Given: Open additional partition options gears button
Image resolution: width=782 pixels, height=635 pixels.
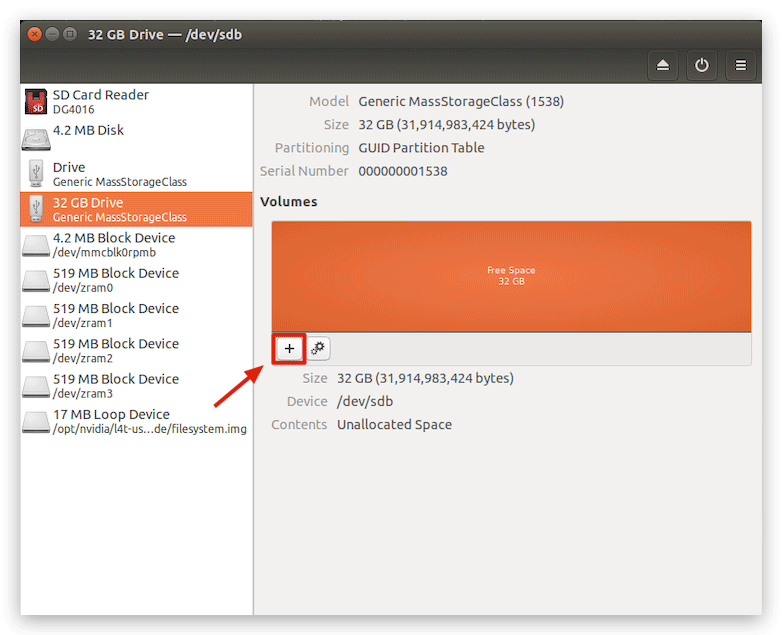Looking at the screenshot, I should point(318,349).
